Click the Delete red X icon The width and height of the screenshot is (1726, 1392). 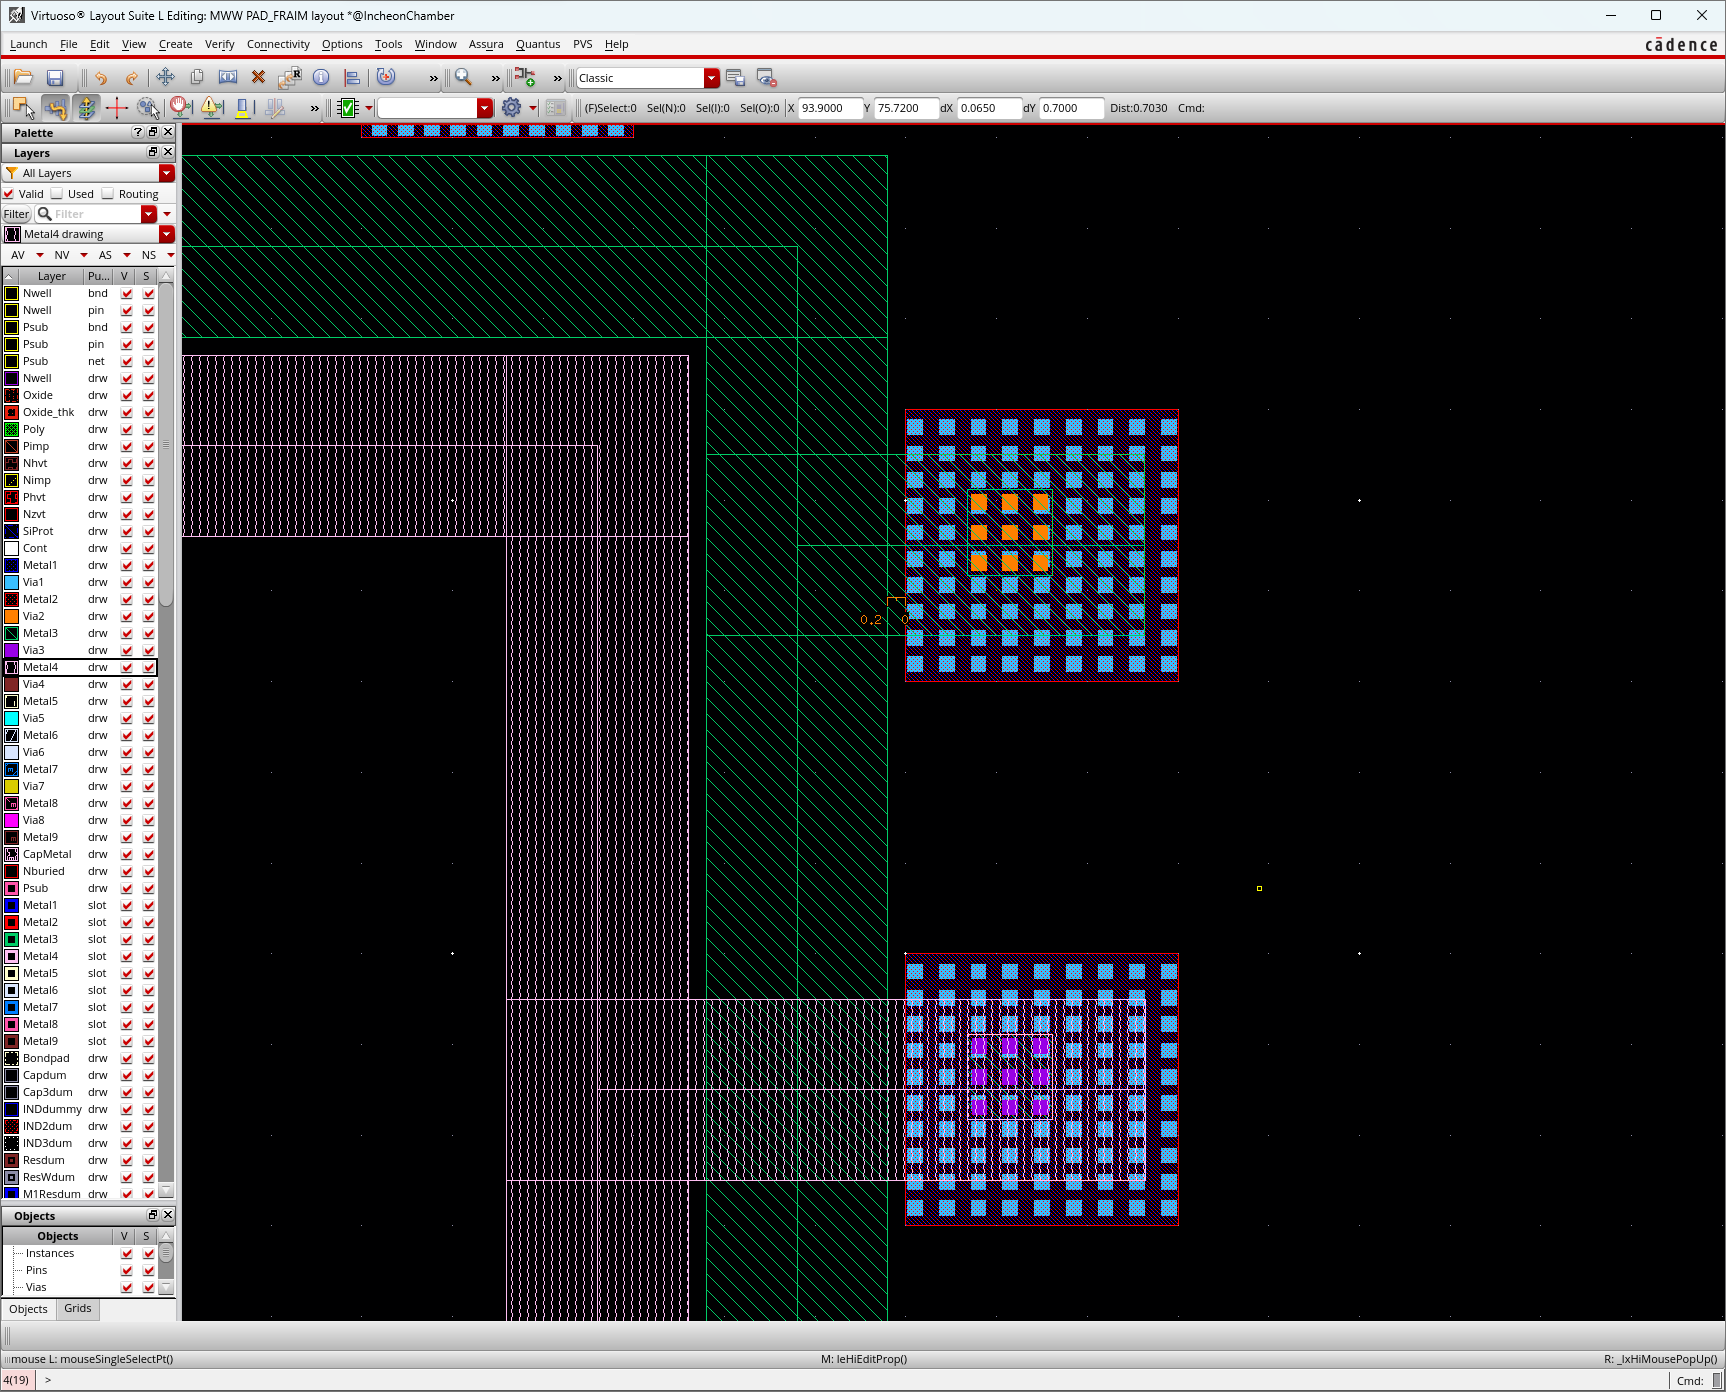coord(258,78)
